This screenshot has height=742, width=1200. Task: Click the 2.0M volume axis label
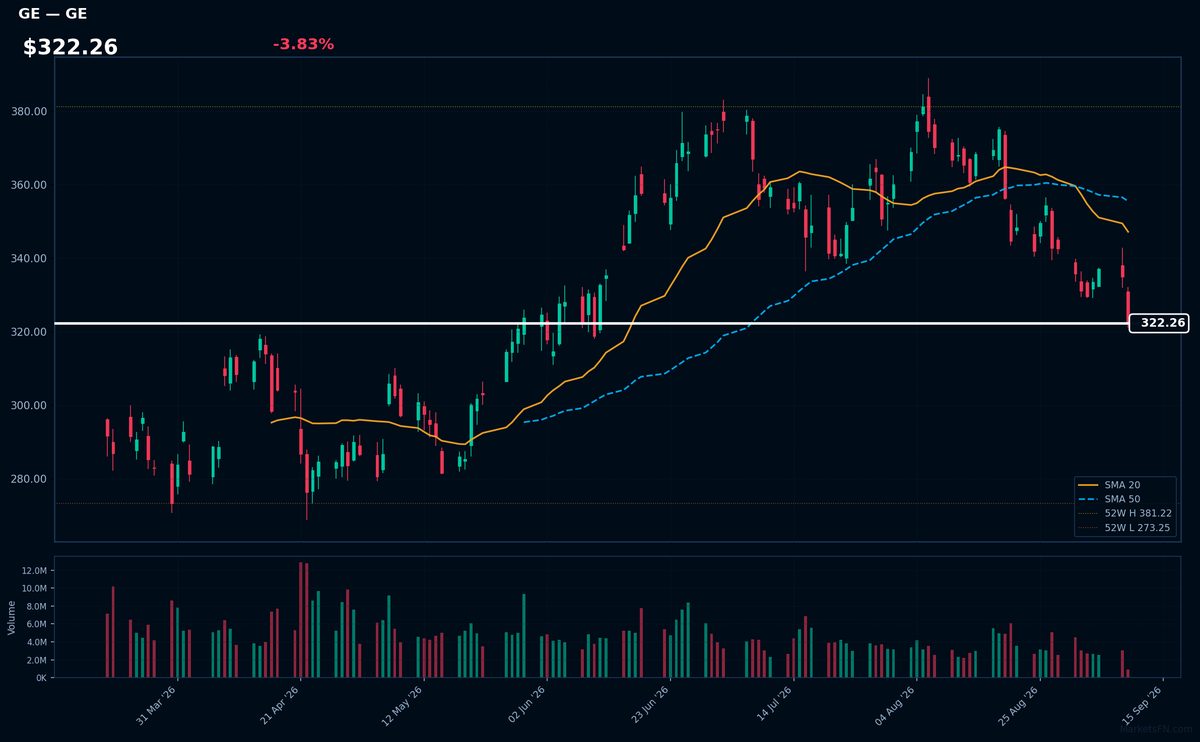(x=36, y=660)
